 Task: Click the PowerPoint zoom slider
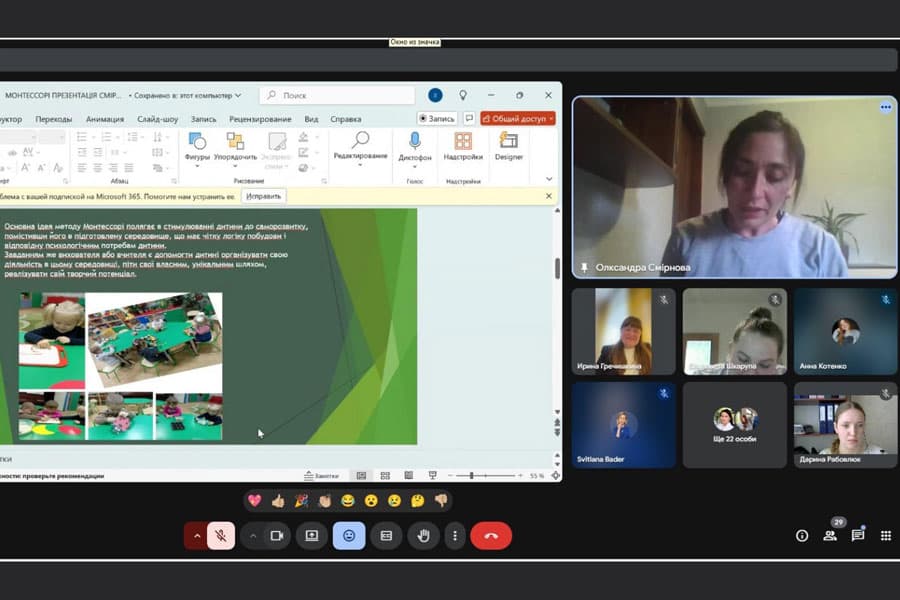pos(472,476)
